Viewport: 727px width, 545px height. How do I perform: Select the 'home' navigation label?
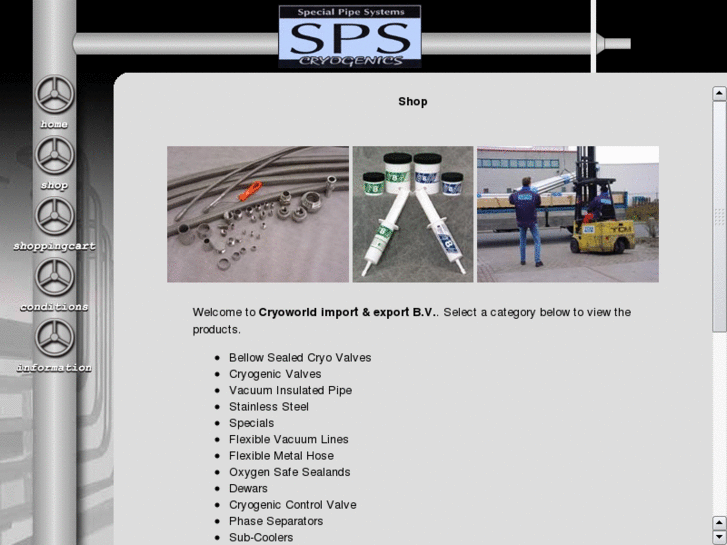54,124
